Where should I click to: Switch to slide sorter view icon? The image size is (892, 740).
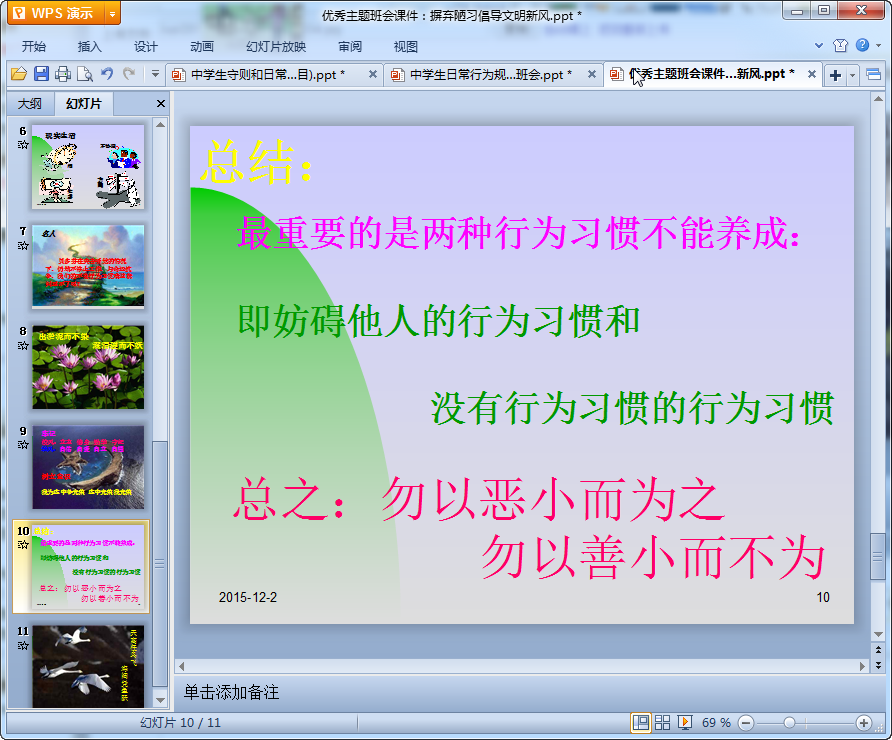(x=662, y=723)
